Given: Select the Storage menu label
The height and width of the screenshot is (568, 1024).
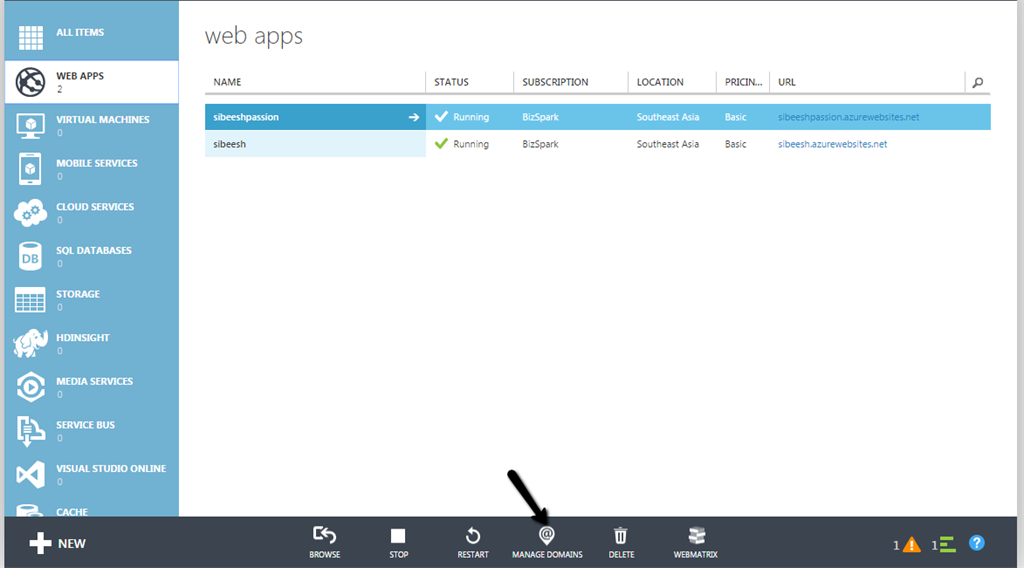Looking at the screenshot, I should tap(78, 294).
